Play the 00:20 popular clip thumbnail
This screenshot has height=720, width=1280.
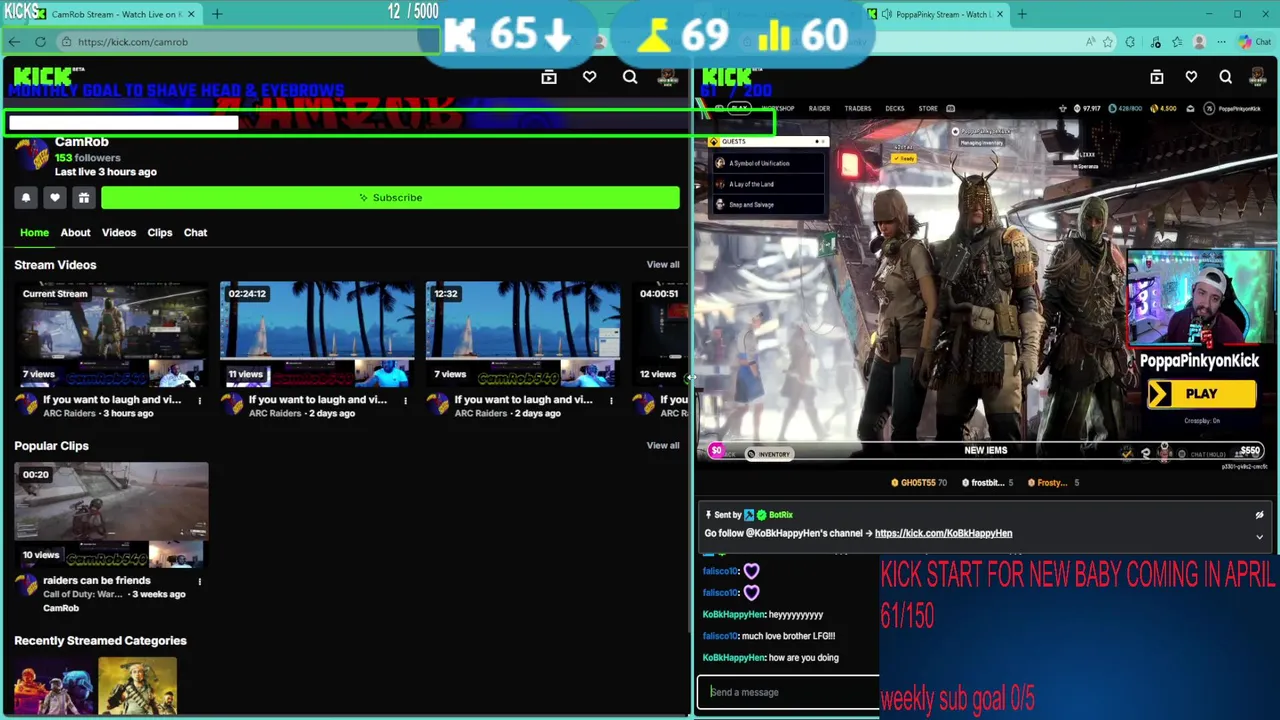coord(111,516)
